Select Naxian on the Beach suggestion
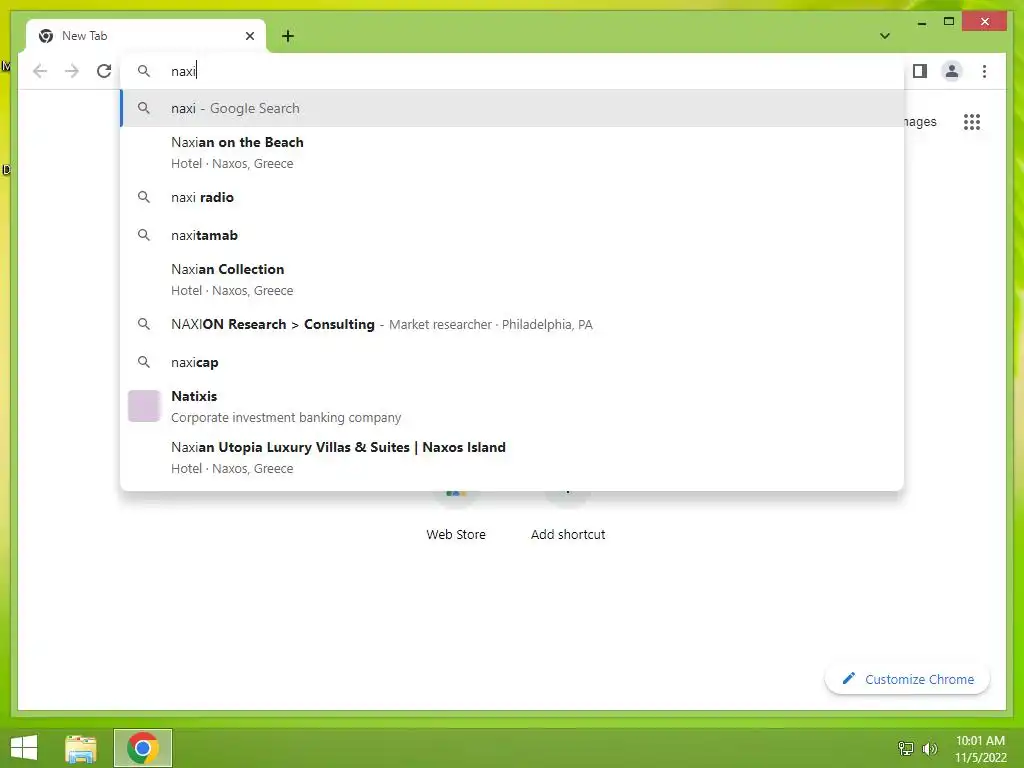Screen dimensions: 1024x768 coord(513,152)
